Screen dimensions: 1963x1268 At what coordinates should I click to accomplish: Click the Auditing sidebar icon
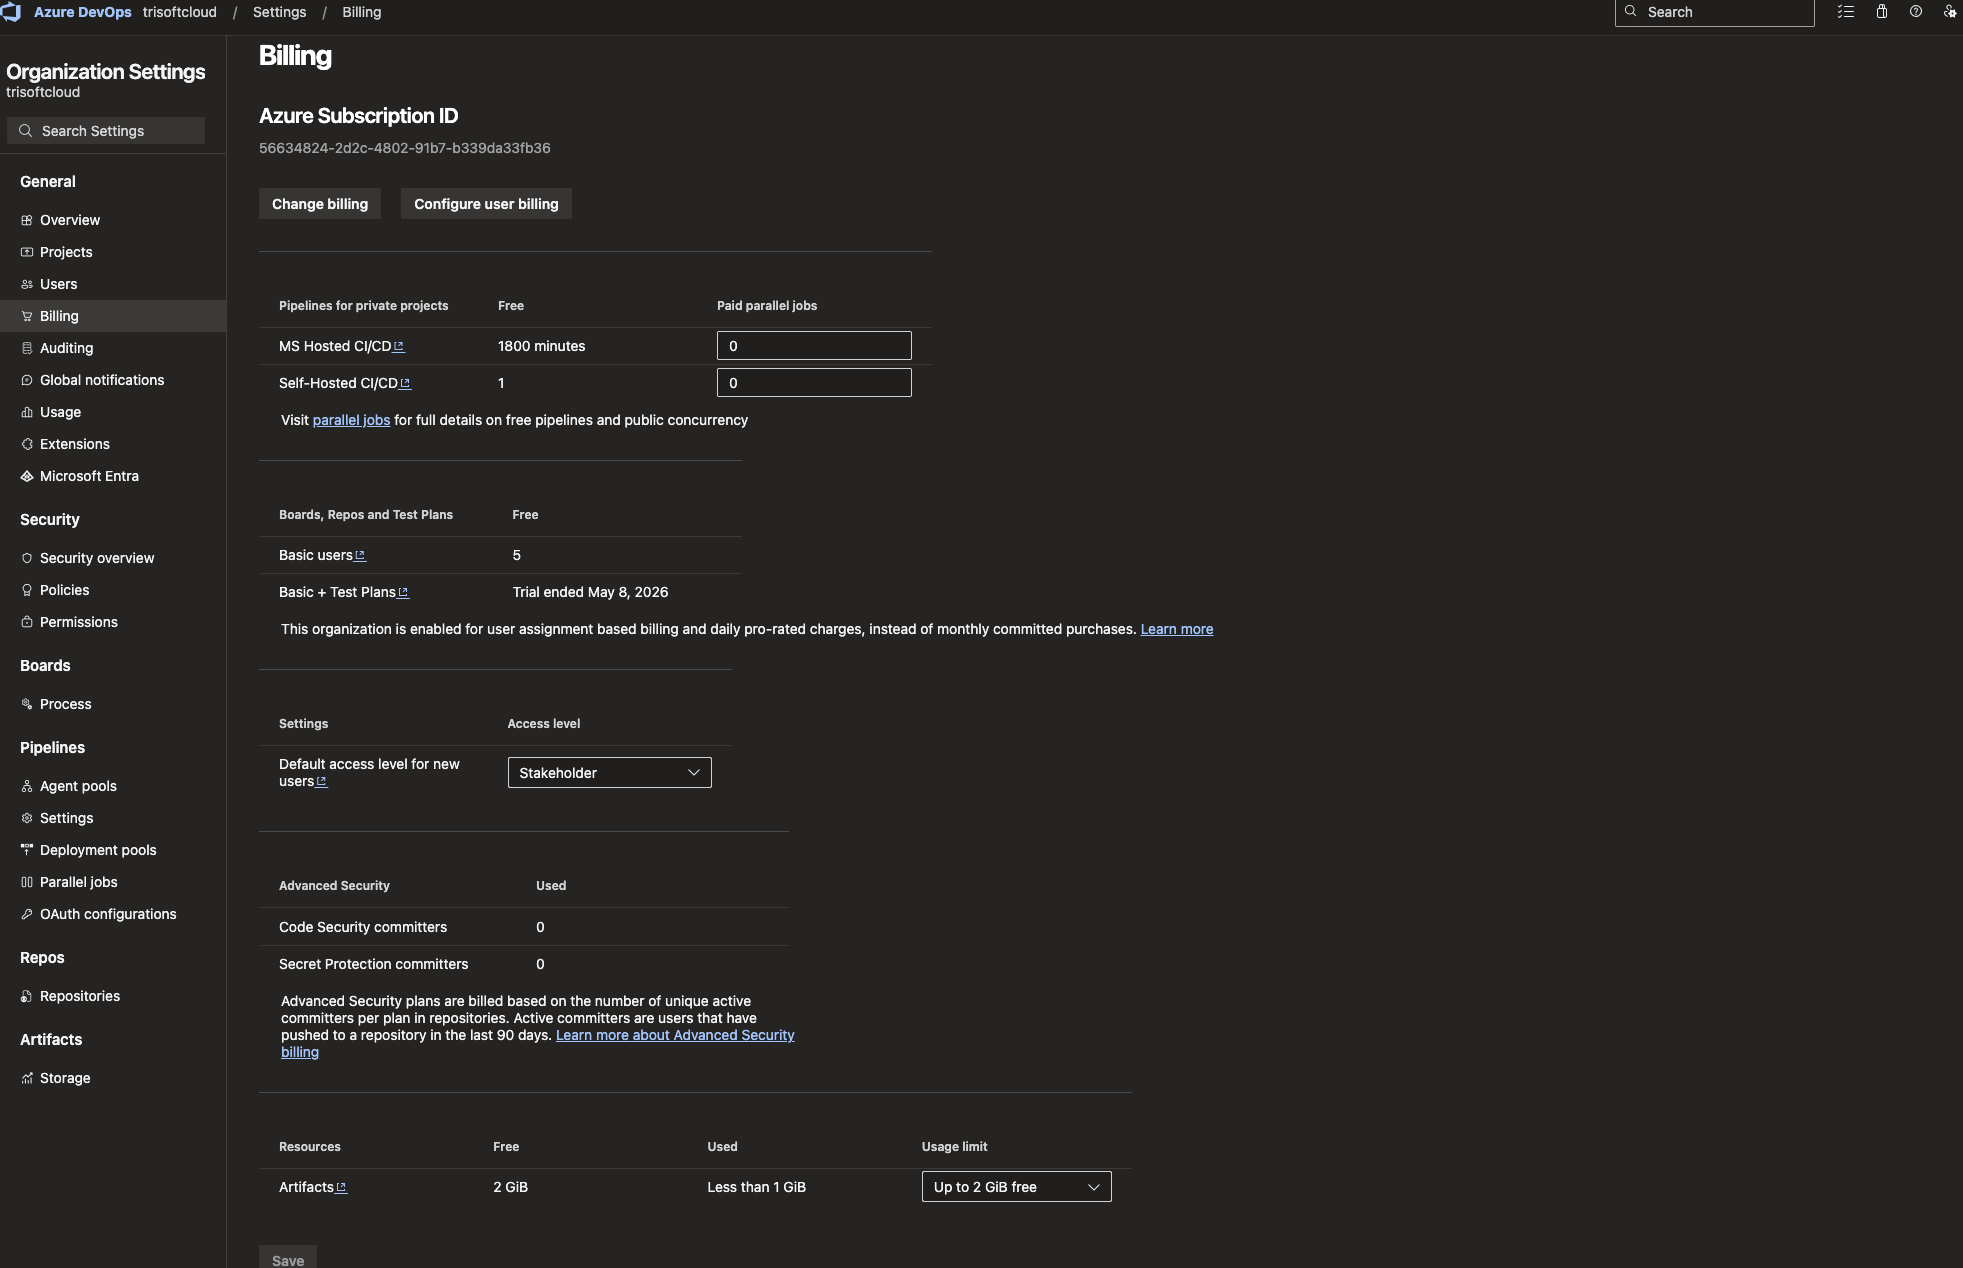[27, 348]
